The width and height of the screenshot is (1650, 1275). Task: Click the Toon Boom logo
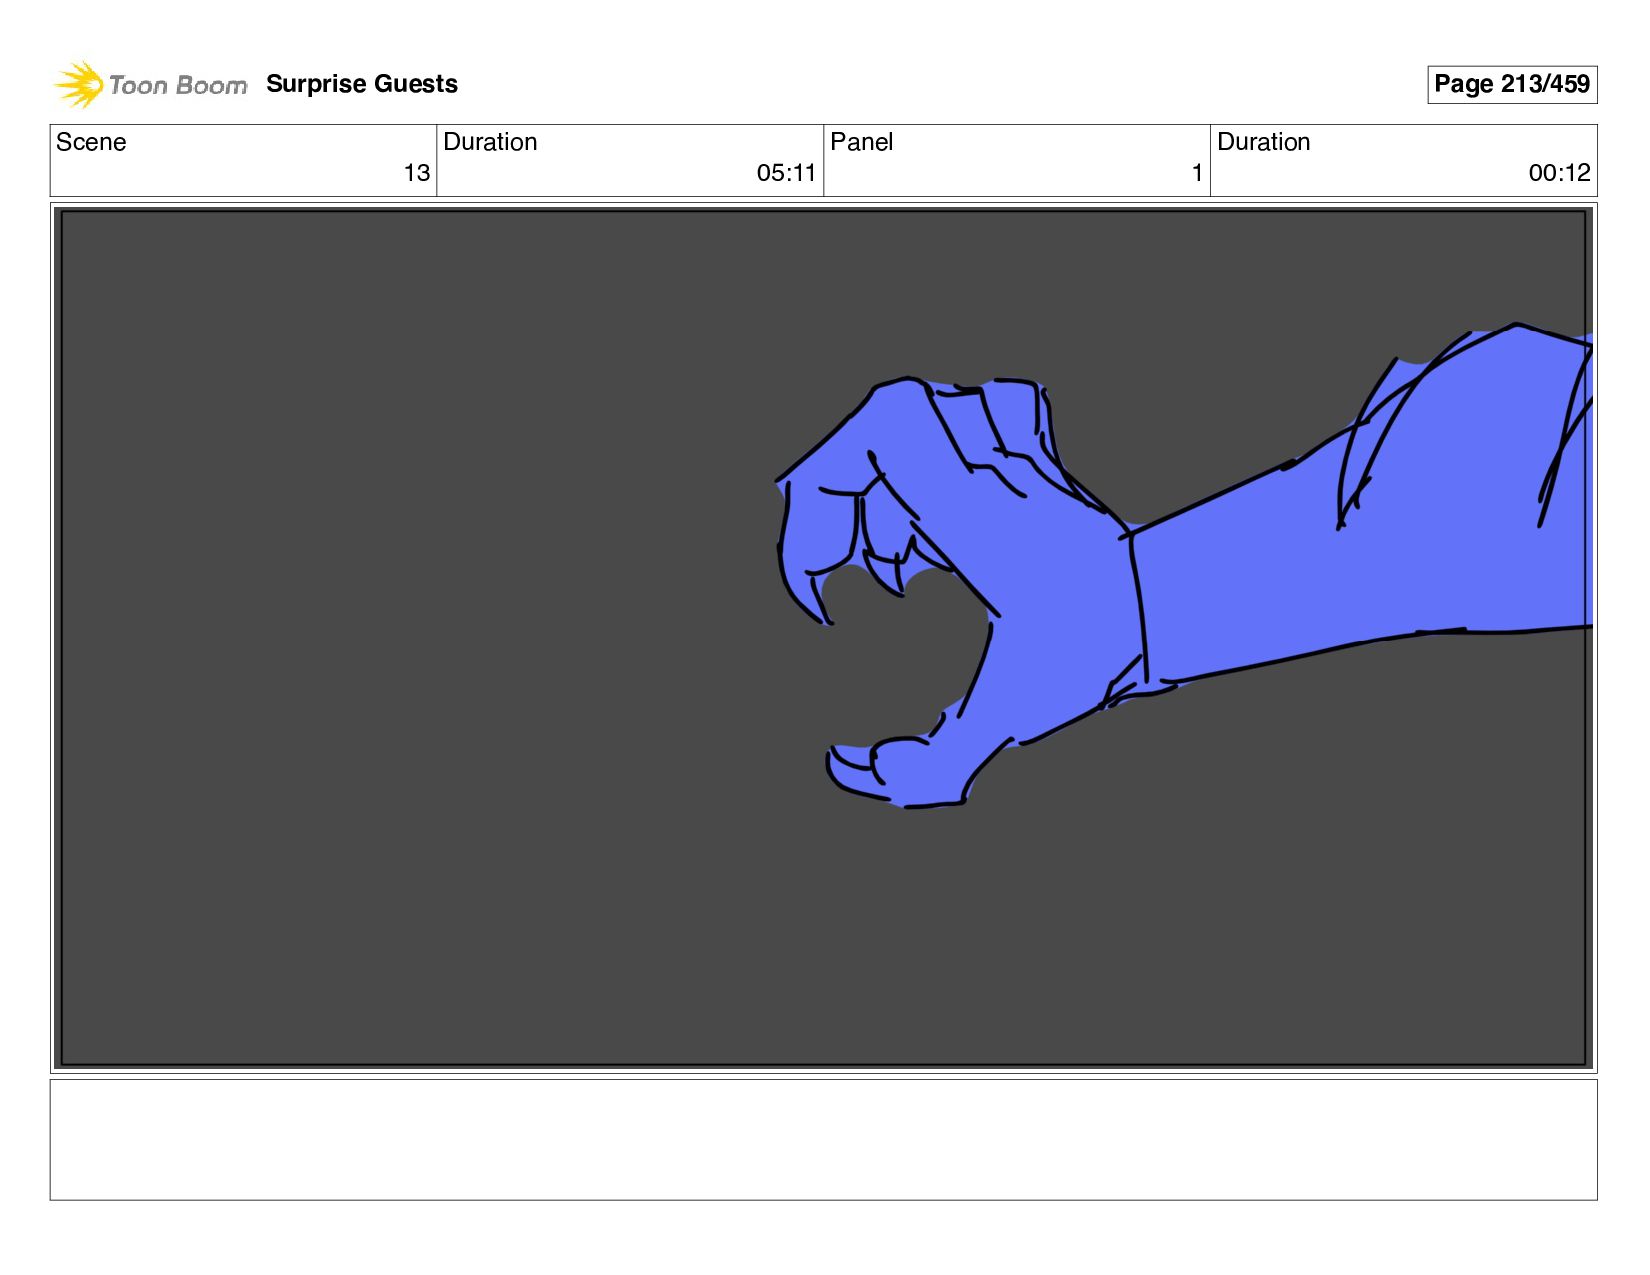click(150, 85)
